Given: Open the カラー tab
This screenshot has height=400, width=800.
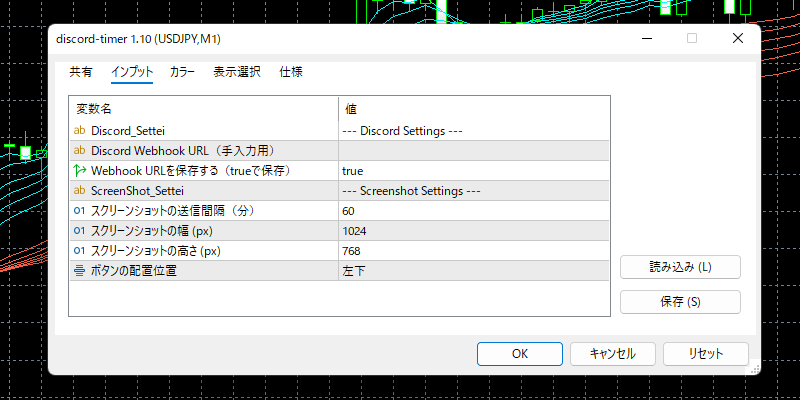Looking at the screenshot, I should (182, 72).
